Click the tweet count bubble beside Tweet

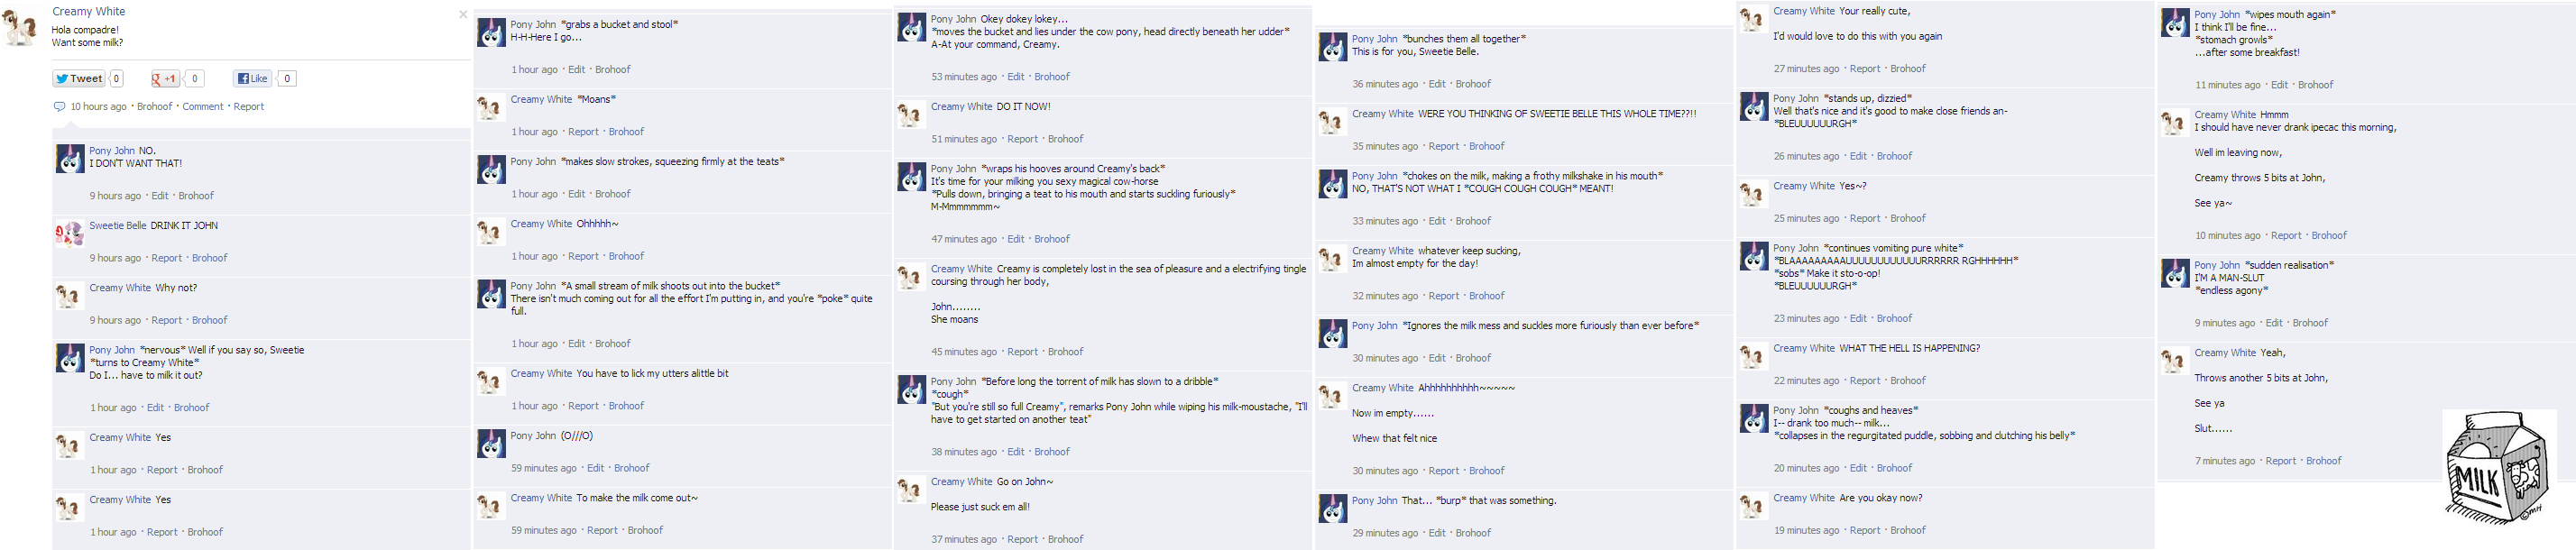pos(117,79)
